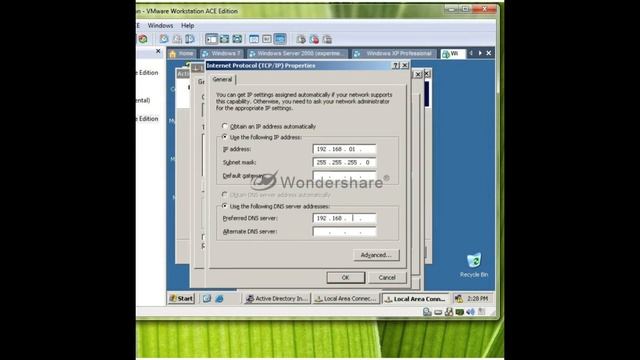Click the console view toolbar icon

tap(280, 39)
